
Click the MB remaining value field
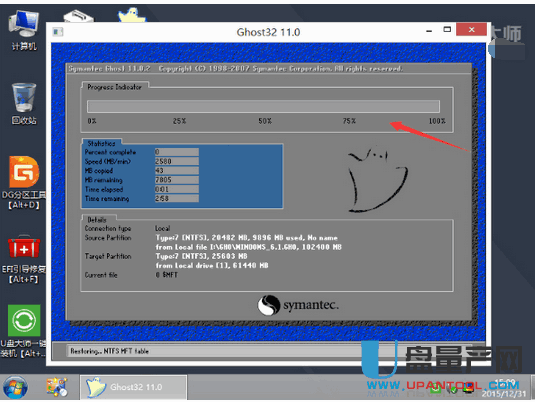click(176, 180)
